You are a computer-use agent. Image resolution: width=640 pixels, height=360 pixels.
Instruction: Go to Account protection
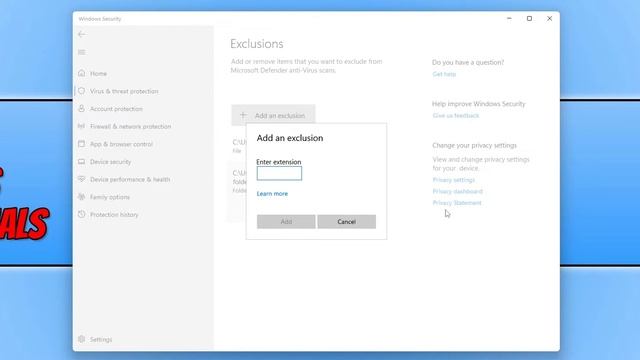pyautogui.click(x=116, y=109)
